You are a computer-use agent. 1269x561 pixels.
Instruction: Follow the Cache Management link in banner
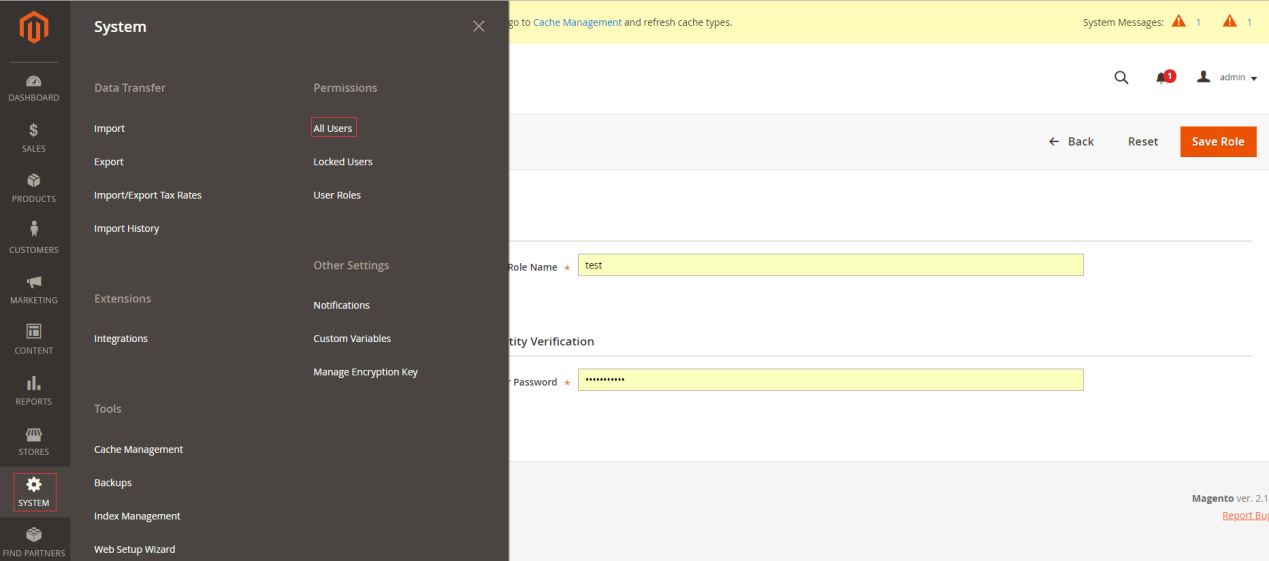click(577, 22)
